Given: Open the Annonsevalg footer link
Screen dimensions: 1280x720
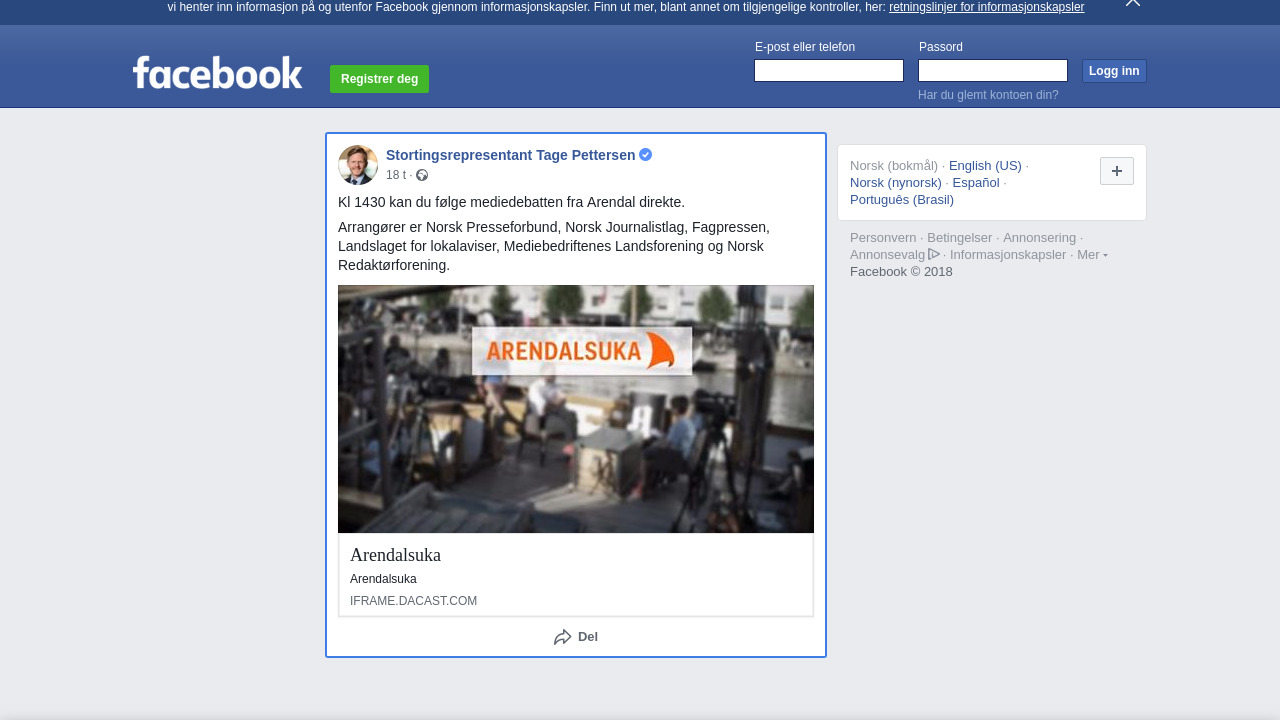Looking at the screenshot, I should pyautogui.click(x=887, y=255).
